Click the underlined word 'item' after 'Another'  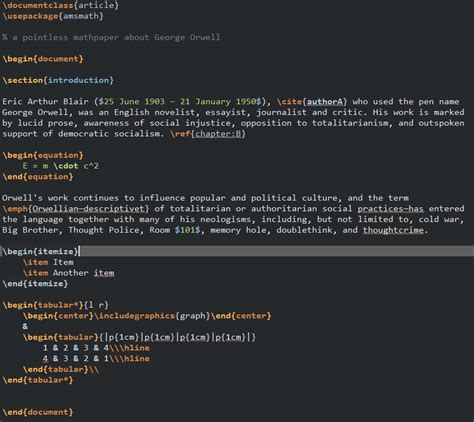(x=104, y=273)
